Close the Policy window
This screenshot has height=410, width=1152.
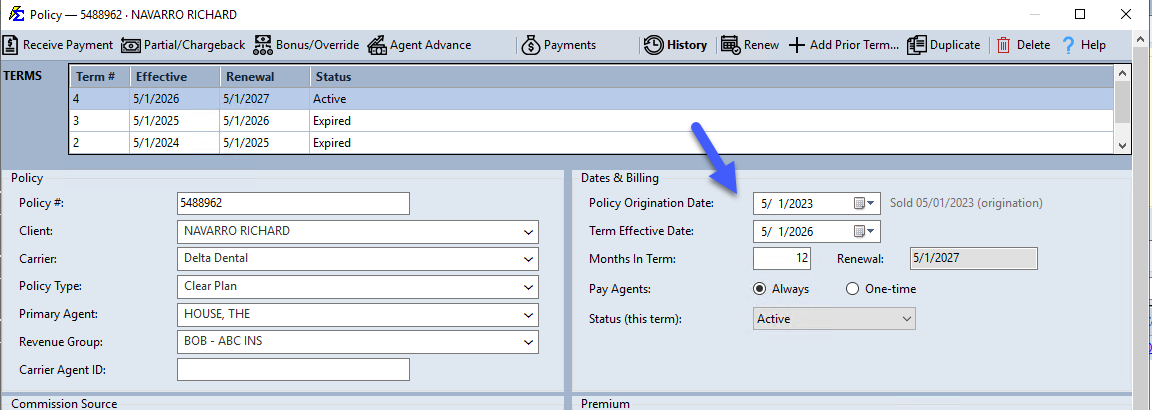coord(1125,14)
